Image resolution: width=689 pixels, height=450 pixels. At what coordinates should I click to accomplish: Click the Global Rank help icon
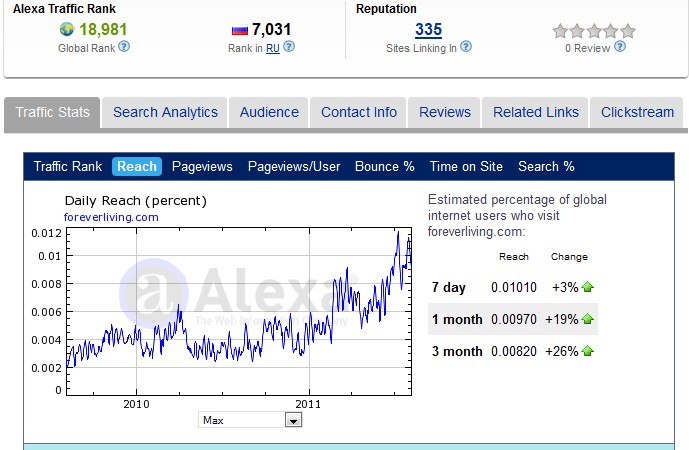pos(124,46)
